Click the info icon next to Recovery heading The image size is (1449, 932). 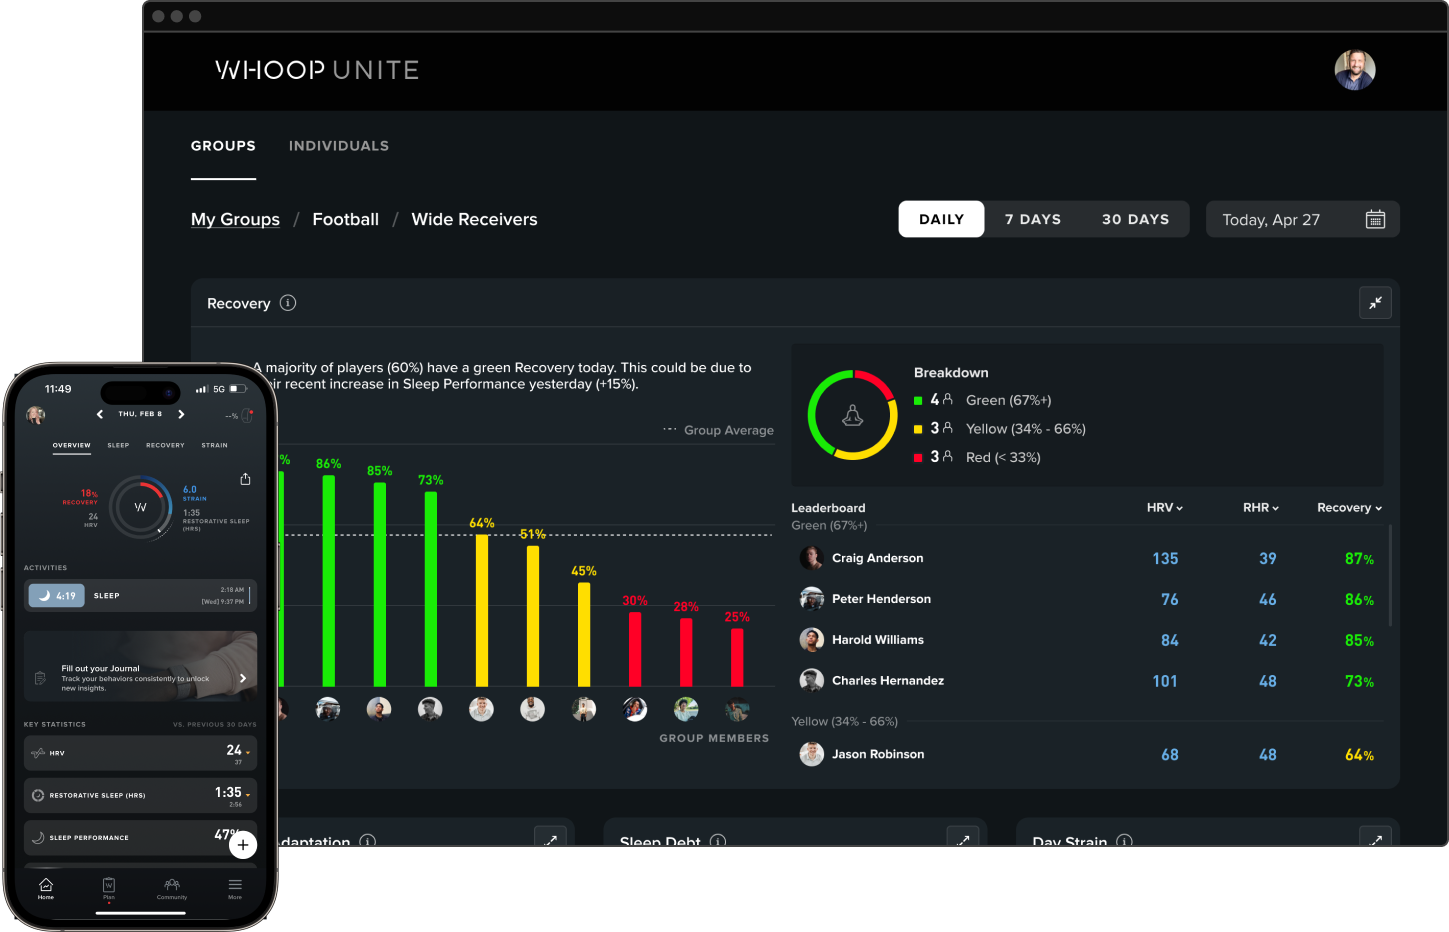pyautogui.click(x=288, y=303)
